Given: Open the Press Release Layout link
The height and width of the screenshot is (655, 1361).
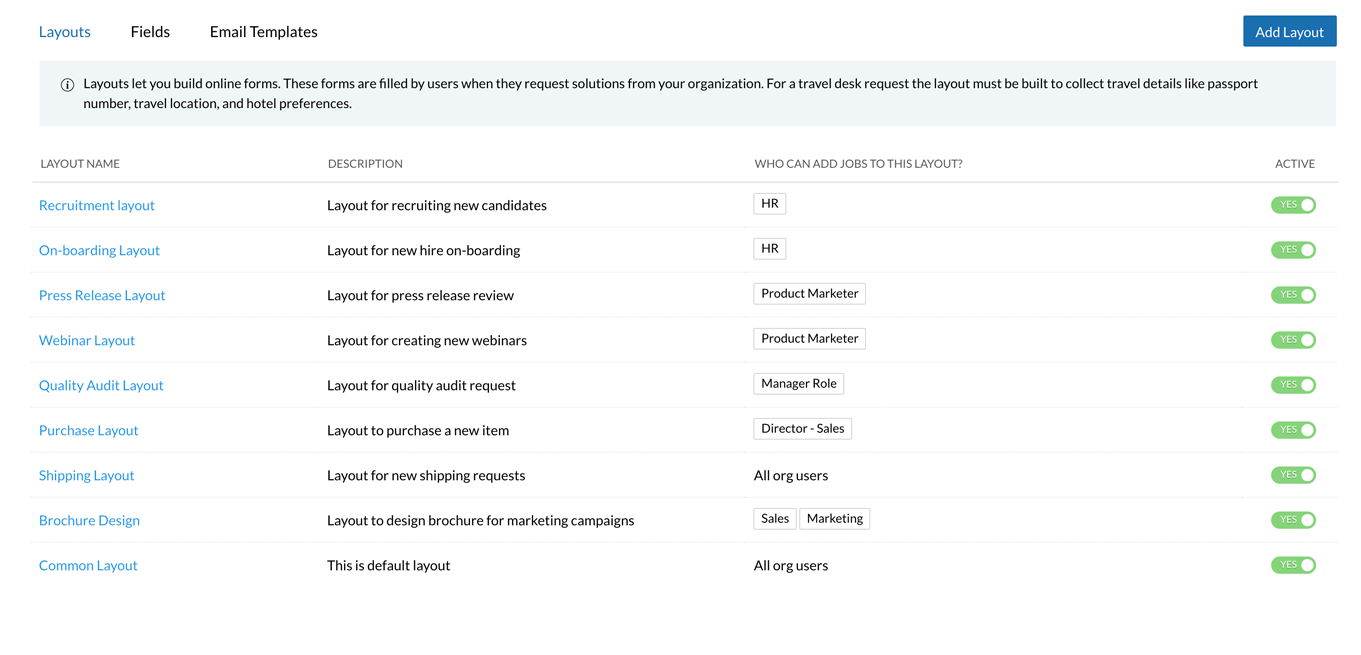Looking at the screenshot, I should [102, 295].
